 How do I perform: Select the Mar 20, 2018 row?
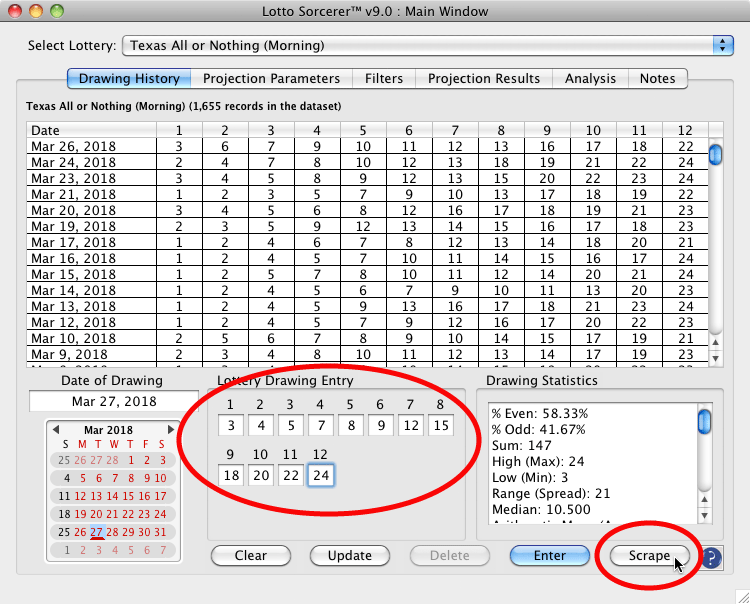click(367, 210)
